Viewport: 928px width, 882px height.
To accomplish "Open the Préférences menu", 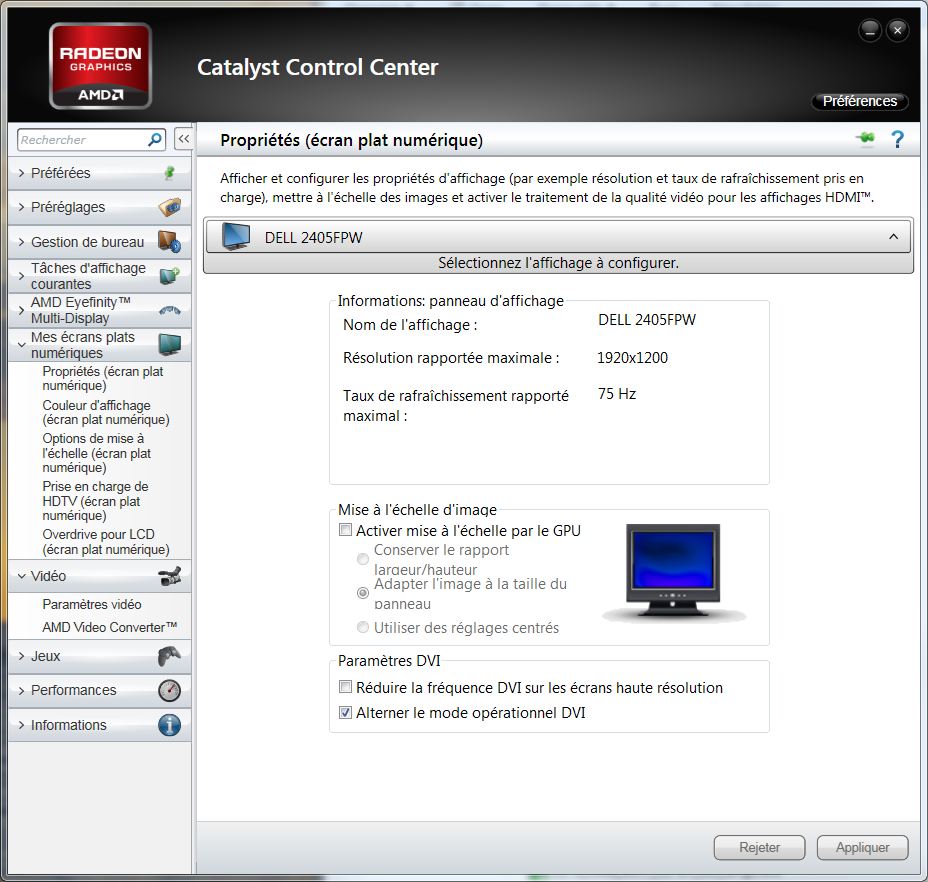I will point(859,101).
